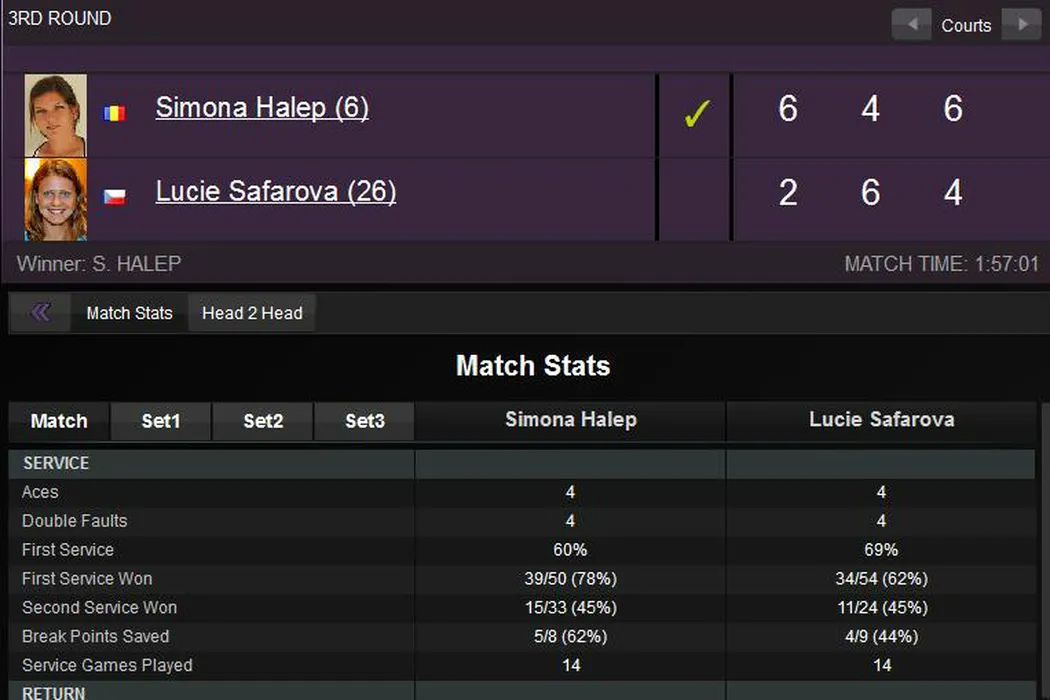Click the double chevron back icon
Image resolution: width=1050 pixels, height=700 pixels.
[41, 313]
